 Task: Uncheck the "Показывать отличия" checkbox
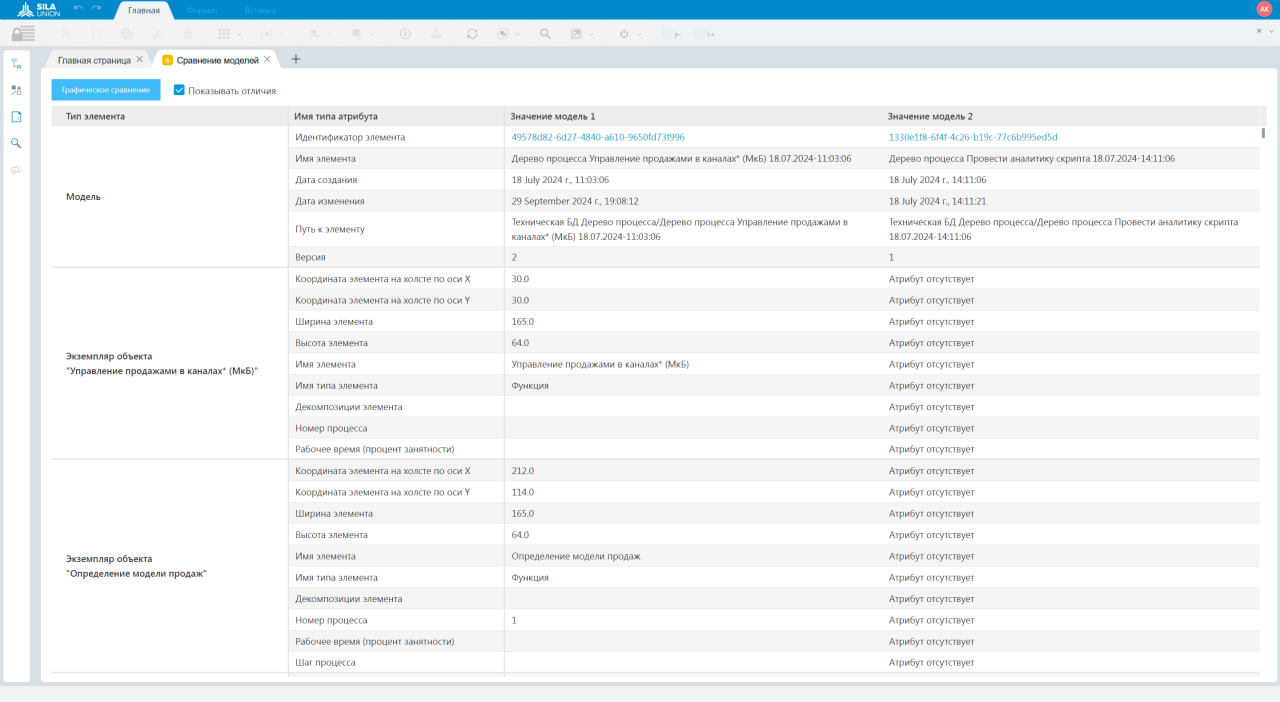click(179, 90)
